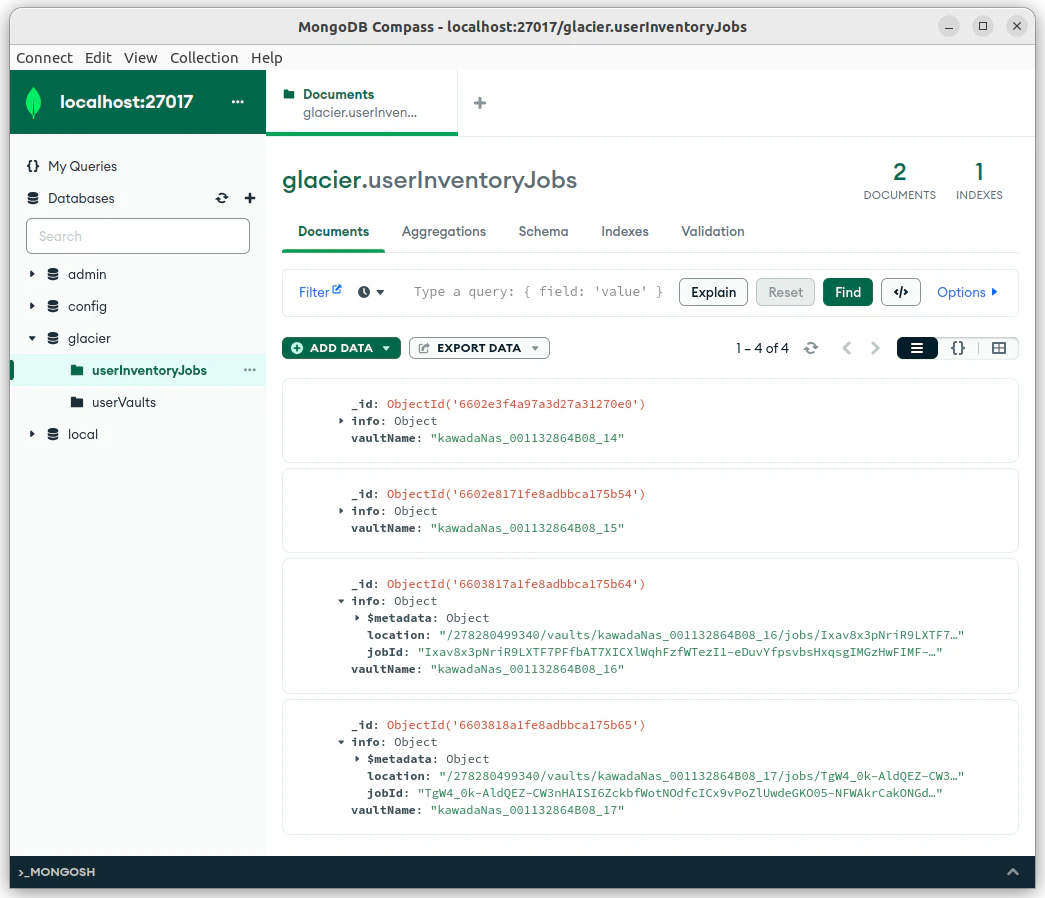Viewport: 1045px width, 898px height.
Task: Expand info object of kawadaNas_001132864B08_14 document
Action: coord(341,421)
